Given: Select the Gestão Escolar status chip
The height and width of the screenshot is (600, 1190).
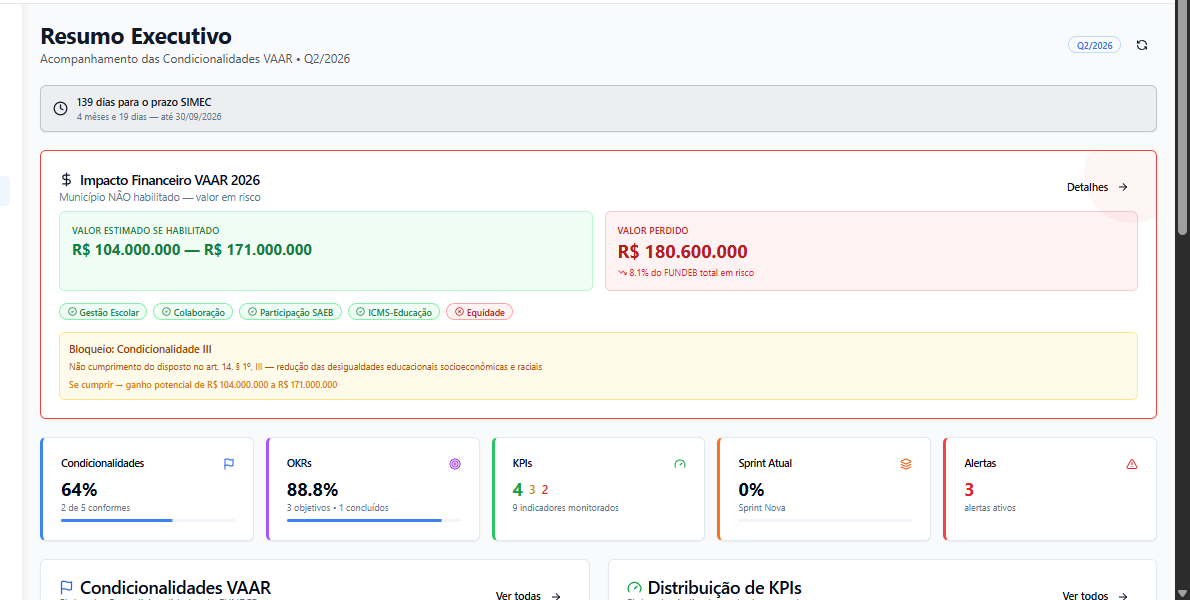Looking at the screenshot, I should 102,312.
